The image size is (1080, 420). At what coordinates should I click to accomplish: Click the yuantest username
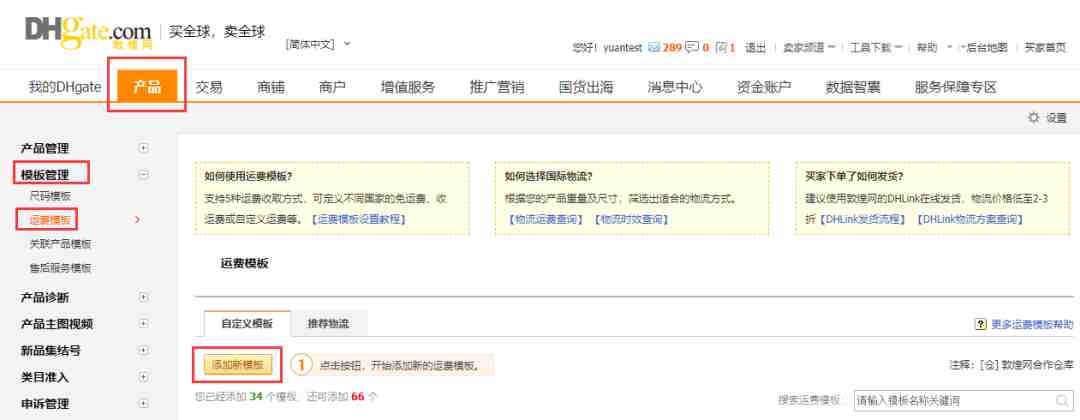(x=623, y=48)
